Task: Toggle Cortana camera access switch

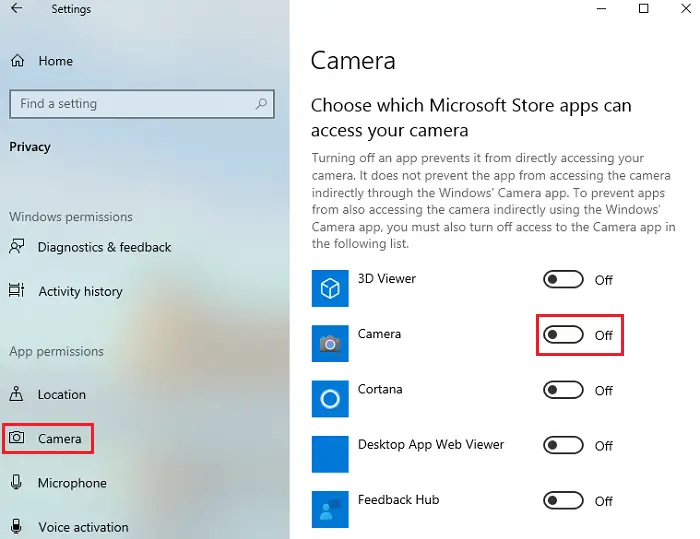Action: click(563, 390)
